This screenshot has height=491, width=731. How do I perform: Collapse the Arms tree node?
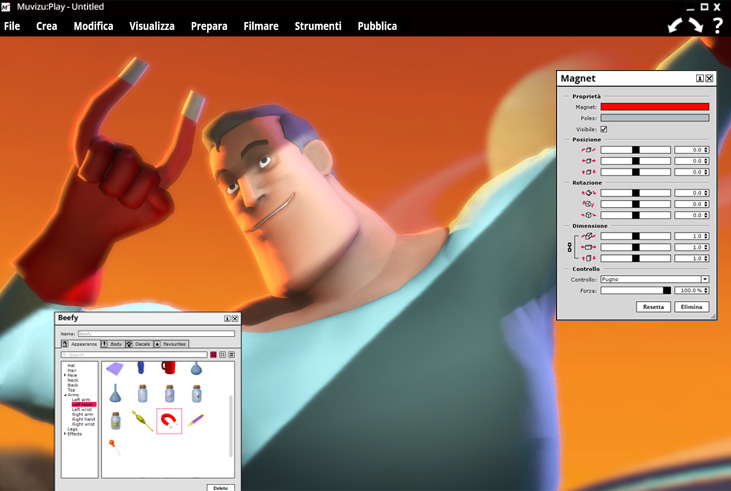[x=65, y=395]
